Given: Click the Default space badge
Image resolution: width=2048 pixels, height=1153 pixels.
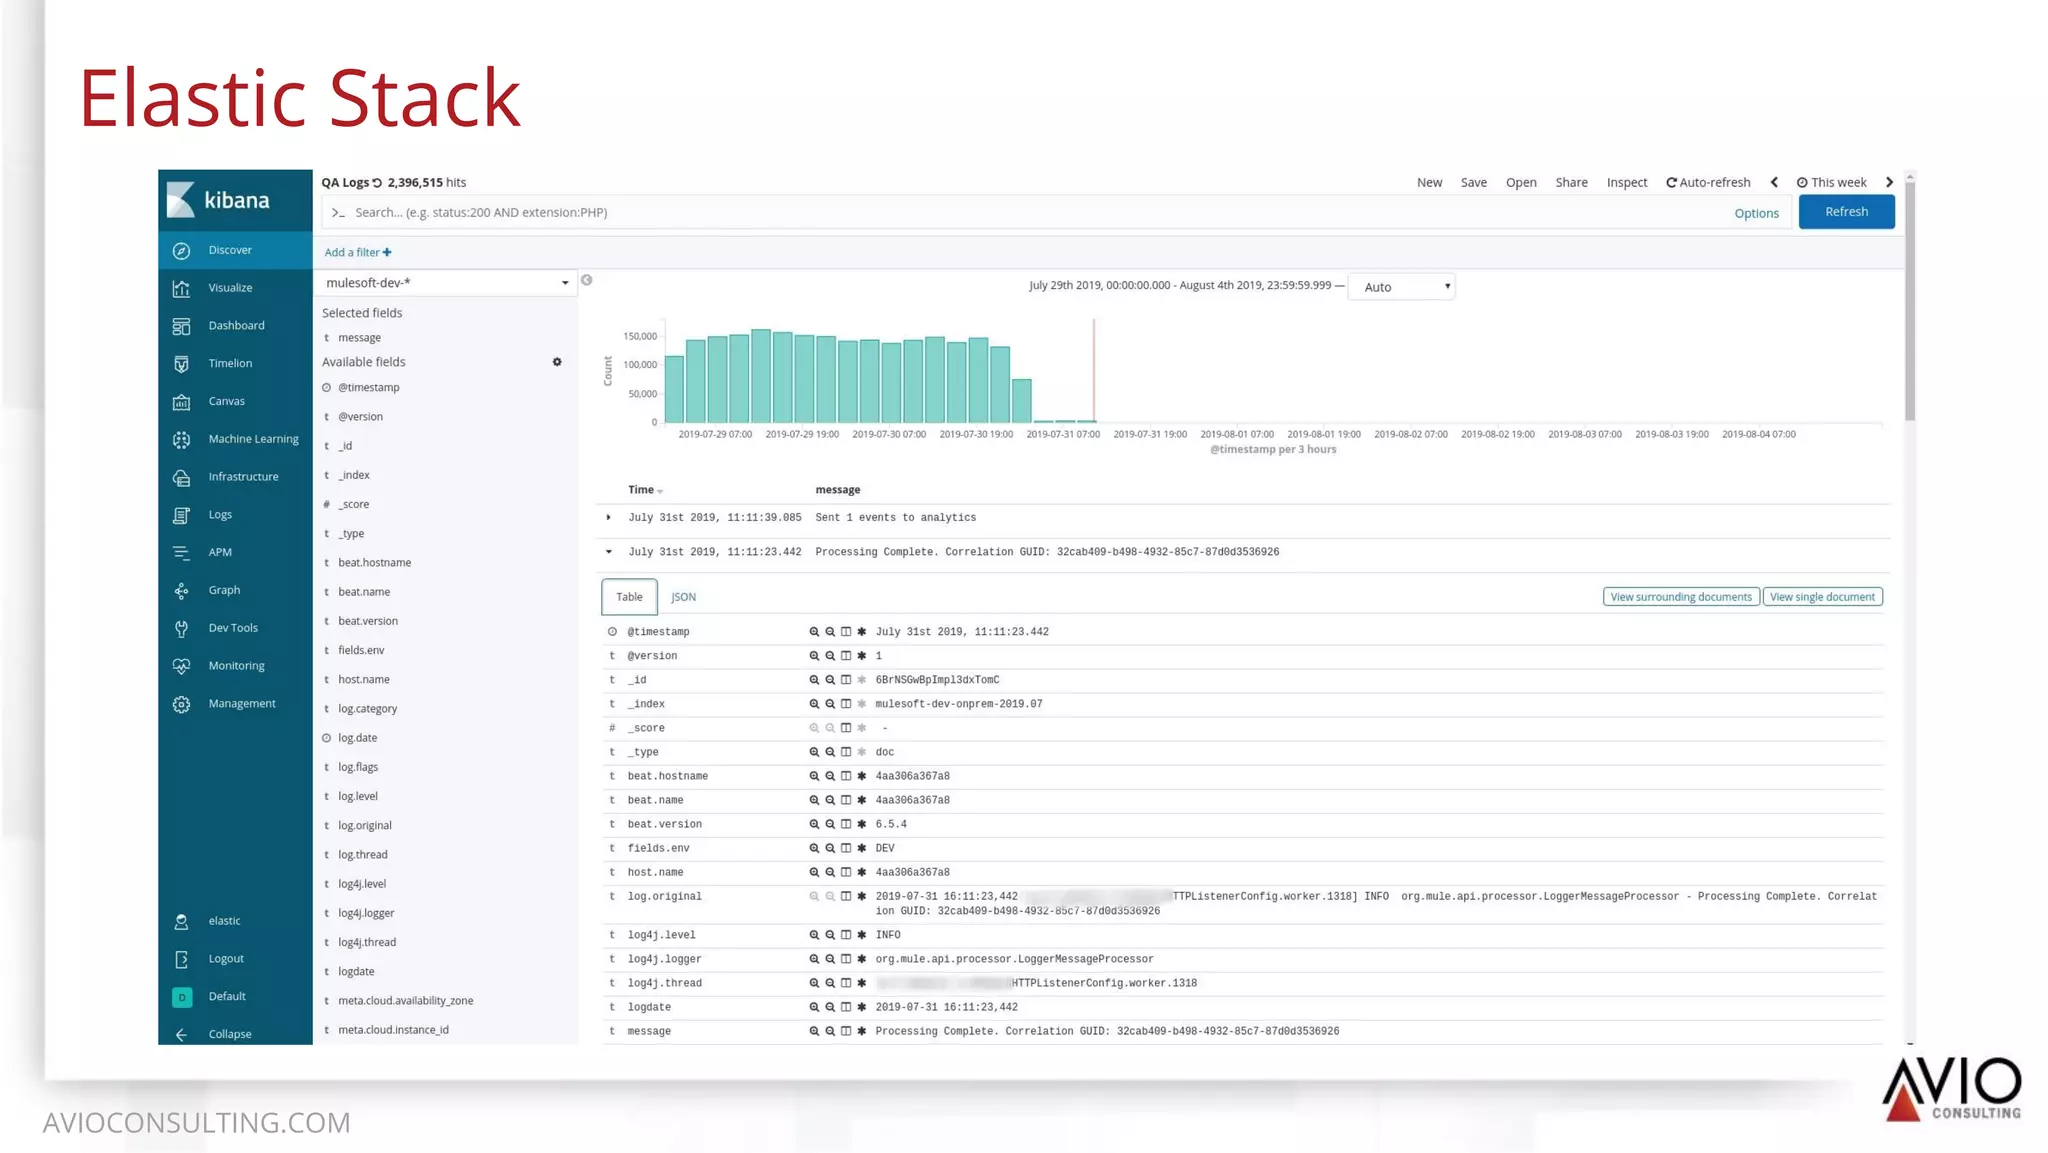Looking at the screenshot, I should coord(182,997).
